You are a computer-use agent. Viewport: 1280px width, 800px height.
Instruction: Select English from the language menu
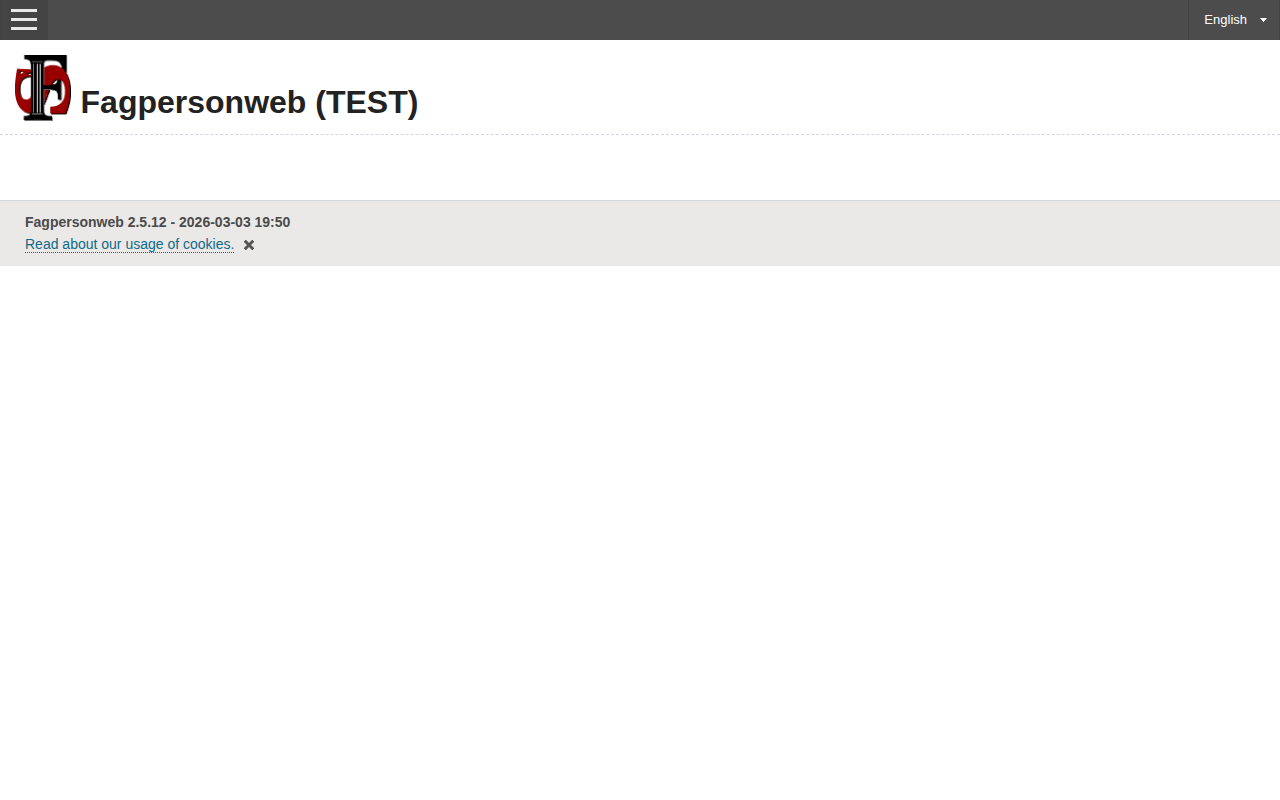coord(1225,19)
